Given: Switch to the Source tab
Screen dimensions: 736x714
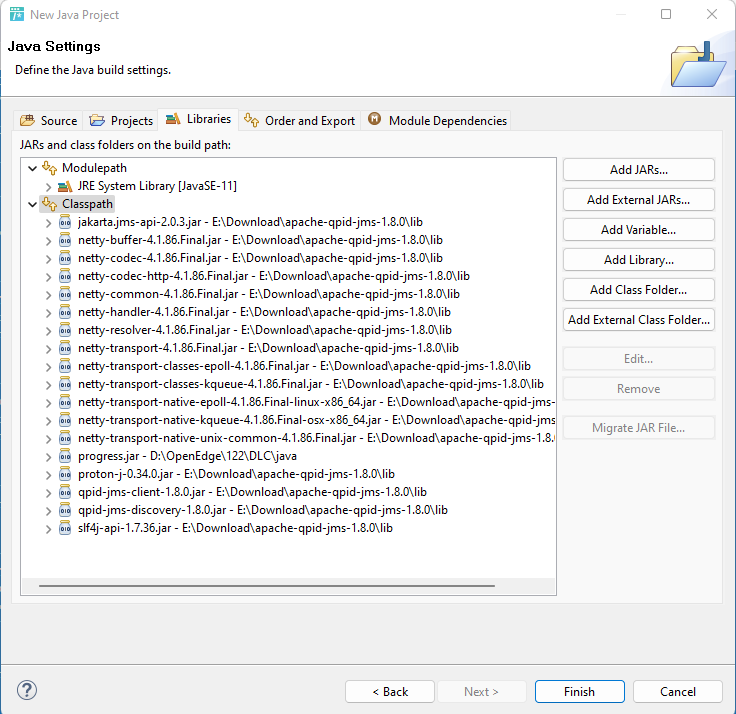Looking at the screenshot, I should click(48, 121).
